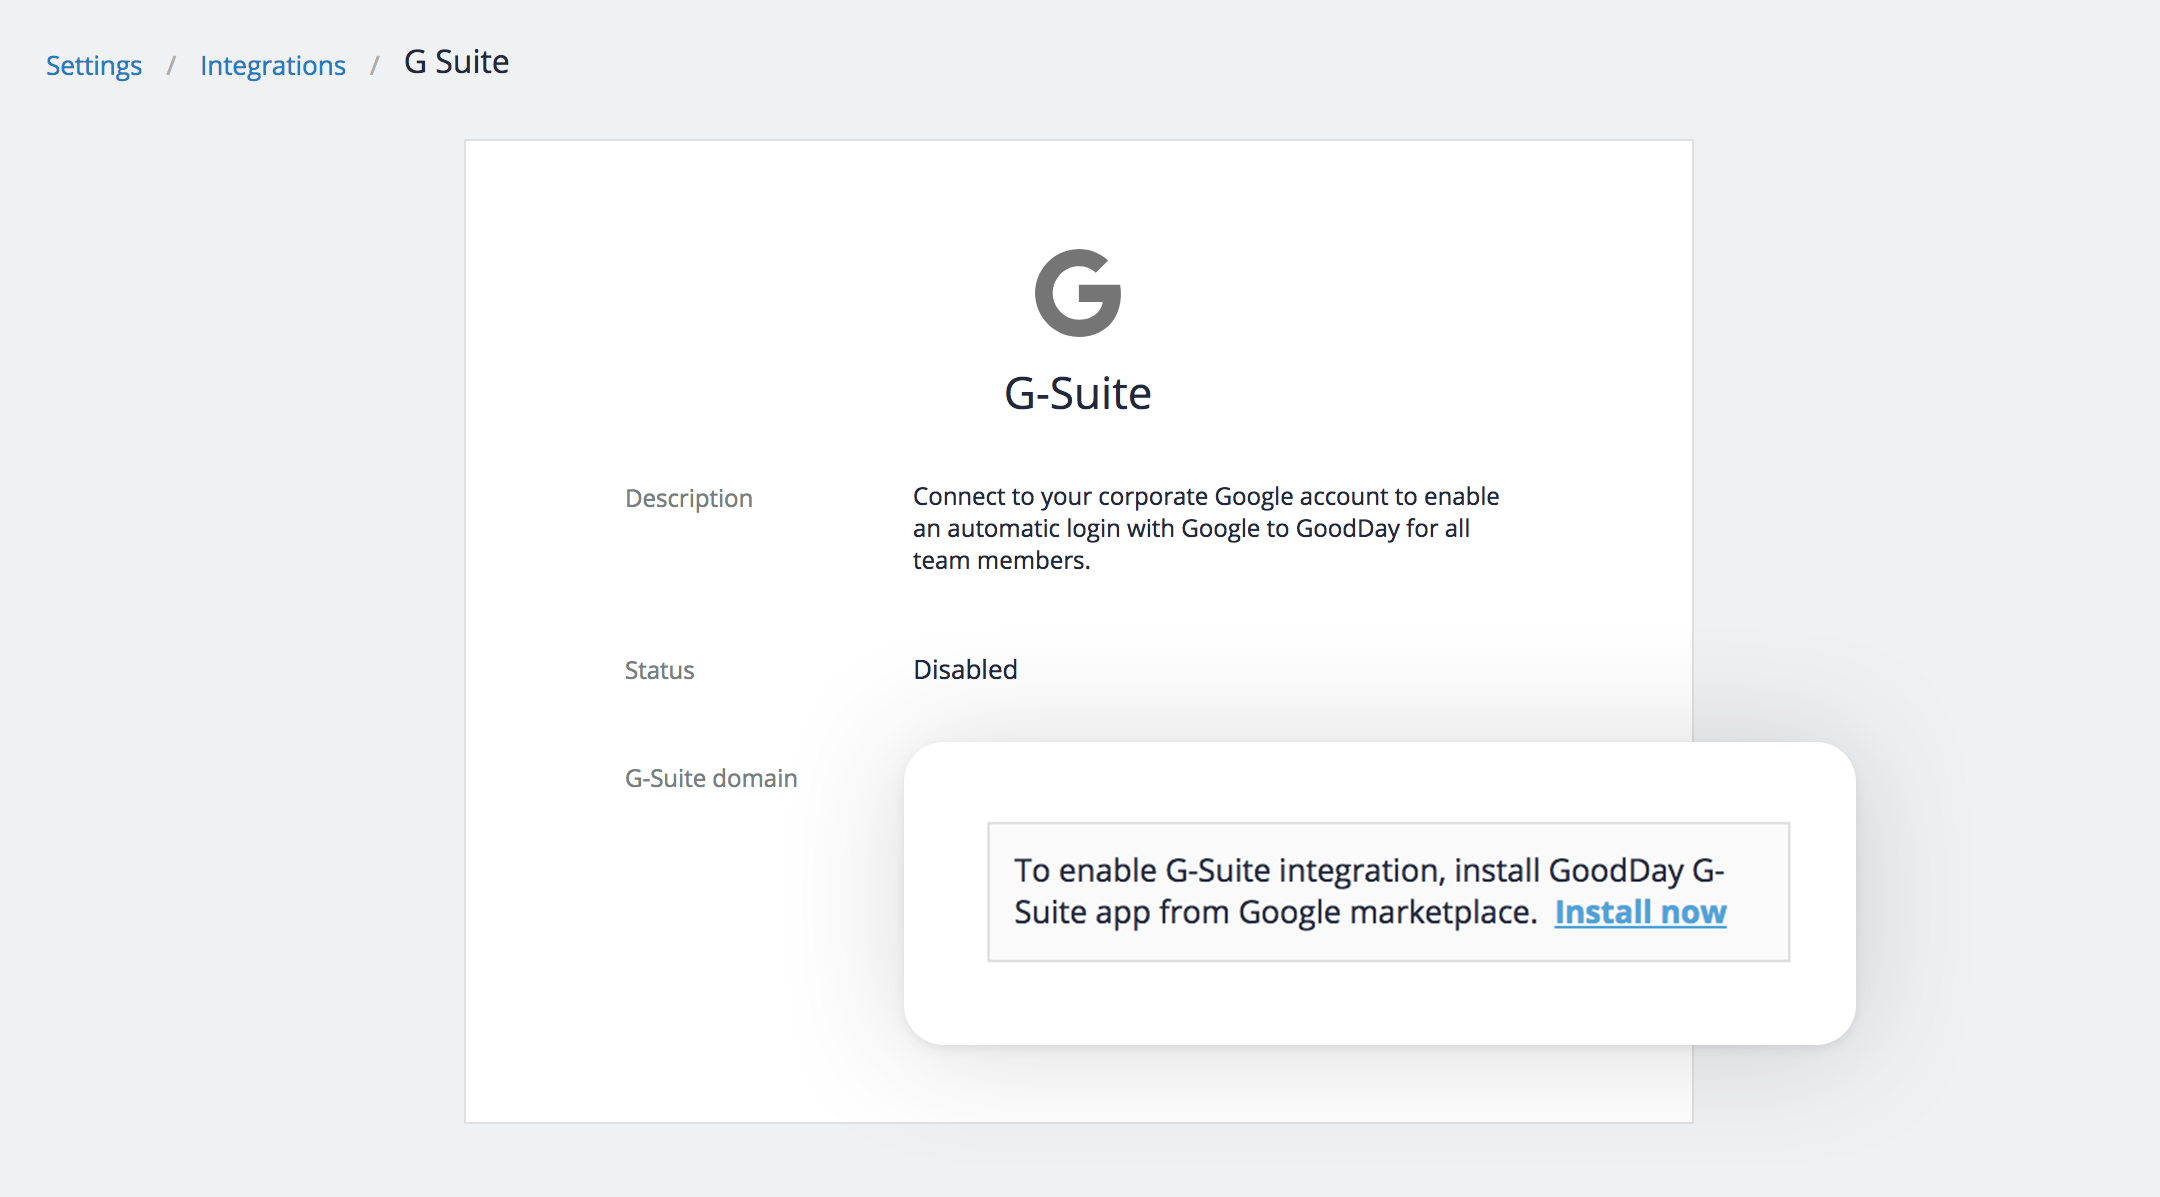Open the Settings breadcrumb link

[x=94, y=65]
